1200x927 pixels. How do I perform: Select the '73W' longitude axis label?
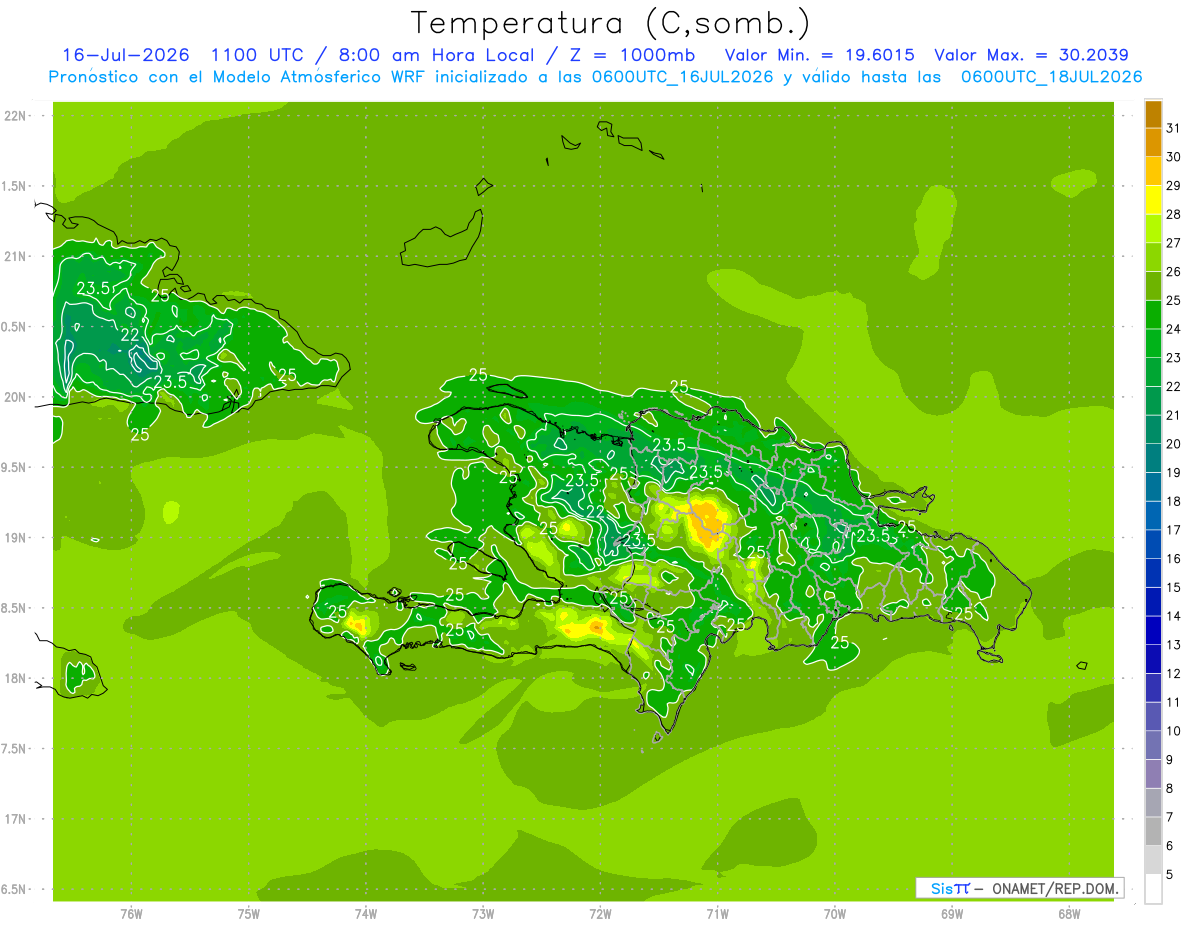point(483,913)
